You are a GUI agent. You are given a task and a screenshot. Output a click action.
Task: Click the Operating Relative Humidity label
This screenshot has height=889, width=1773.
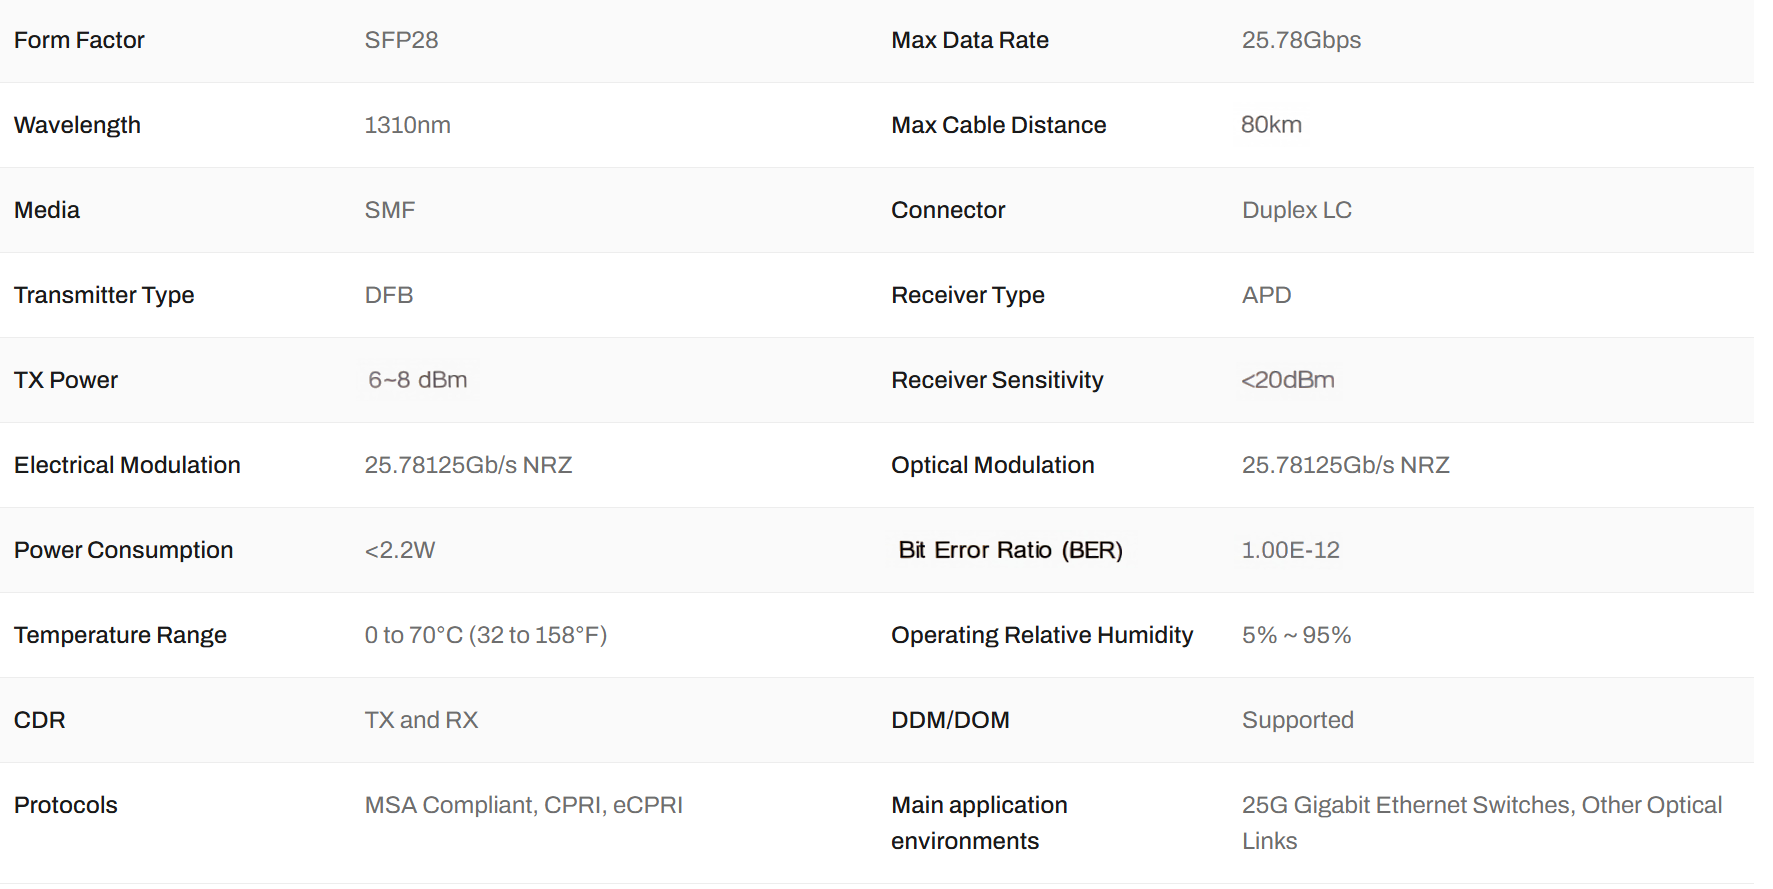pos(1042,635)
